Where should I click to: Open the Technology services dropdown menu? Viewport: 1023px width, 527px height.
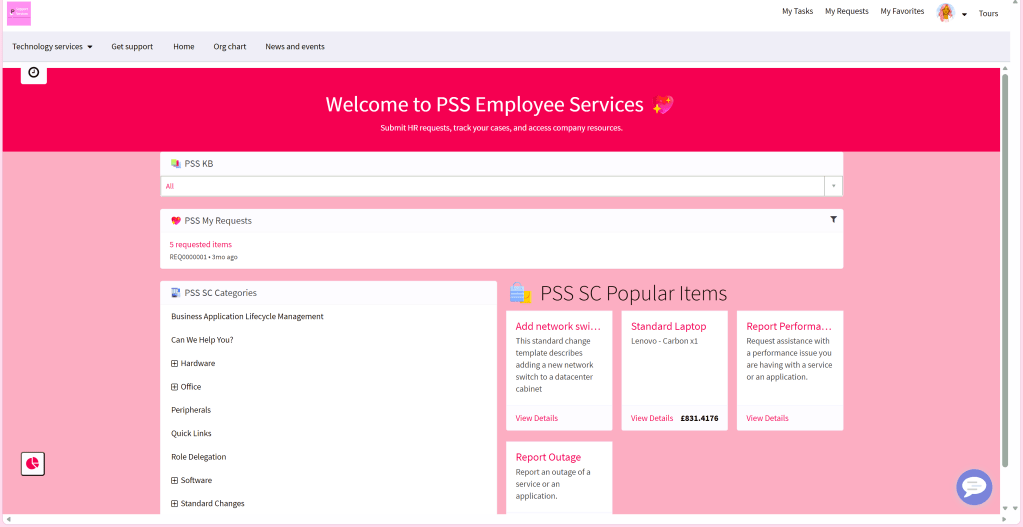(x=52, y=47)
